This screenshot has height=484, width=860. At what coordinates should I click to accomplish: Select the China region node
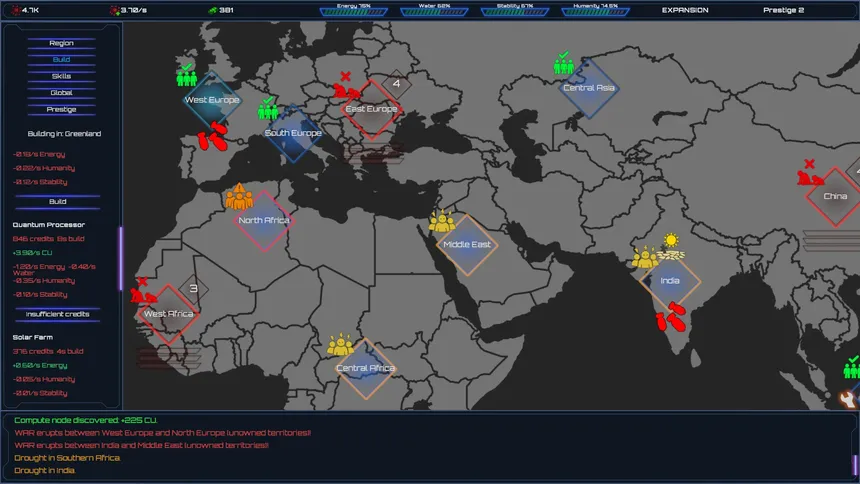(835, 196)
